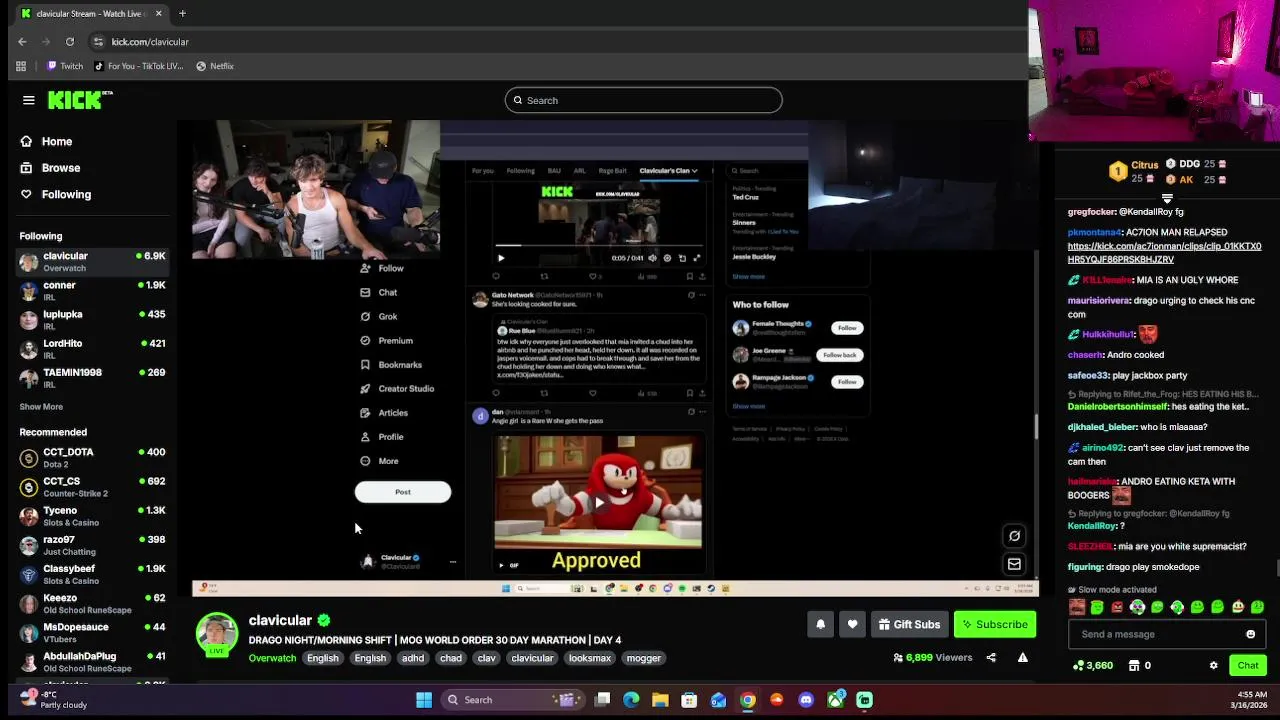Click the share stream icon

click(991, 658)
